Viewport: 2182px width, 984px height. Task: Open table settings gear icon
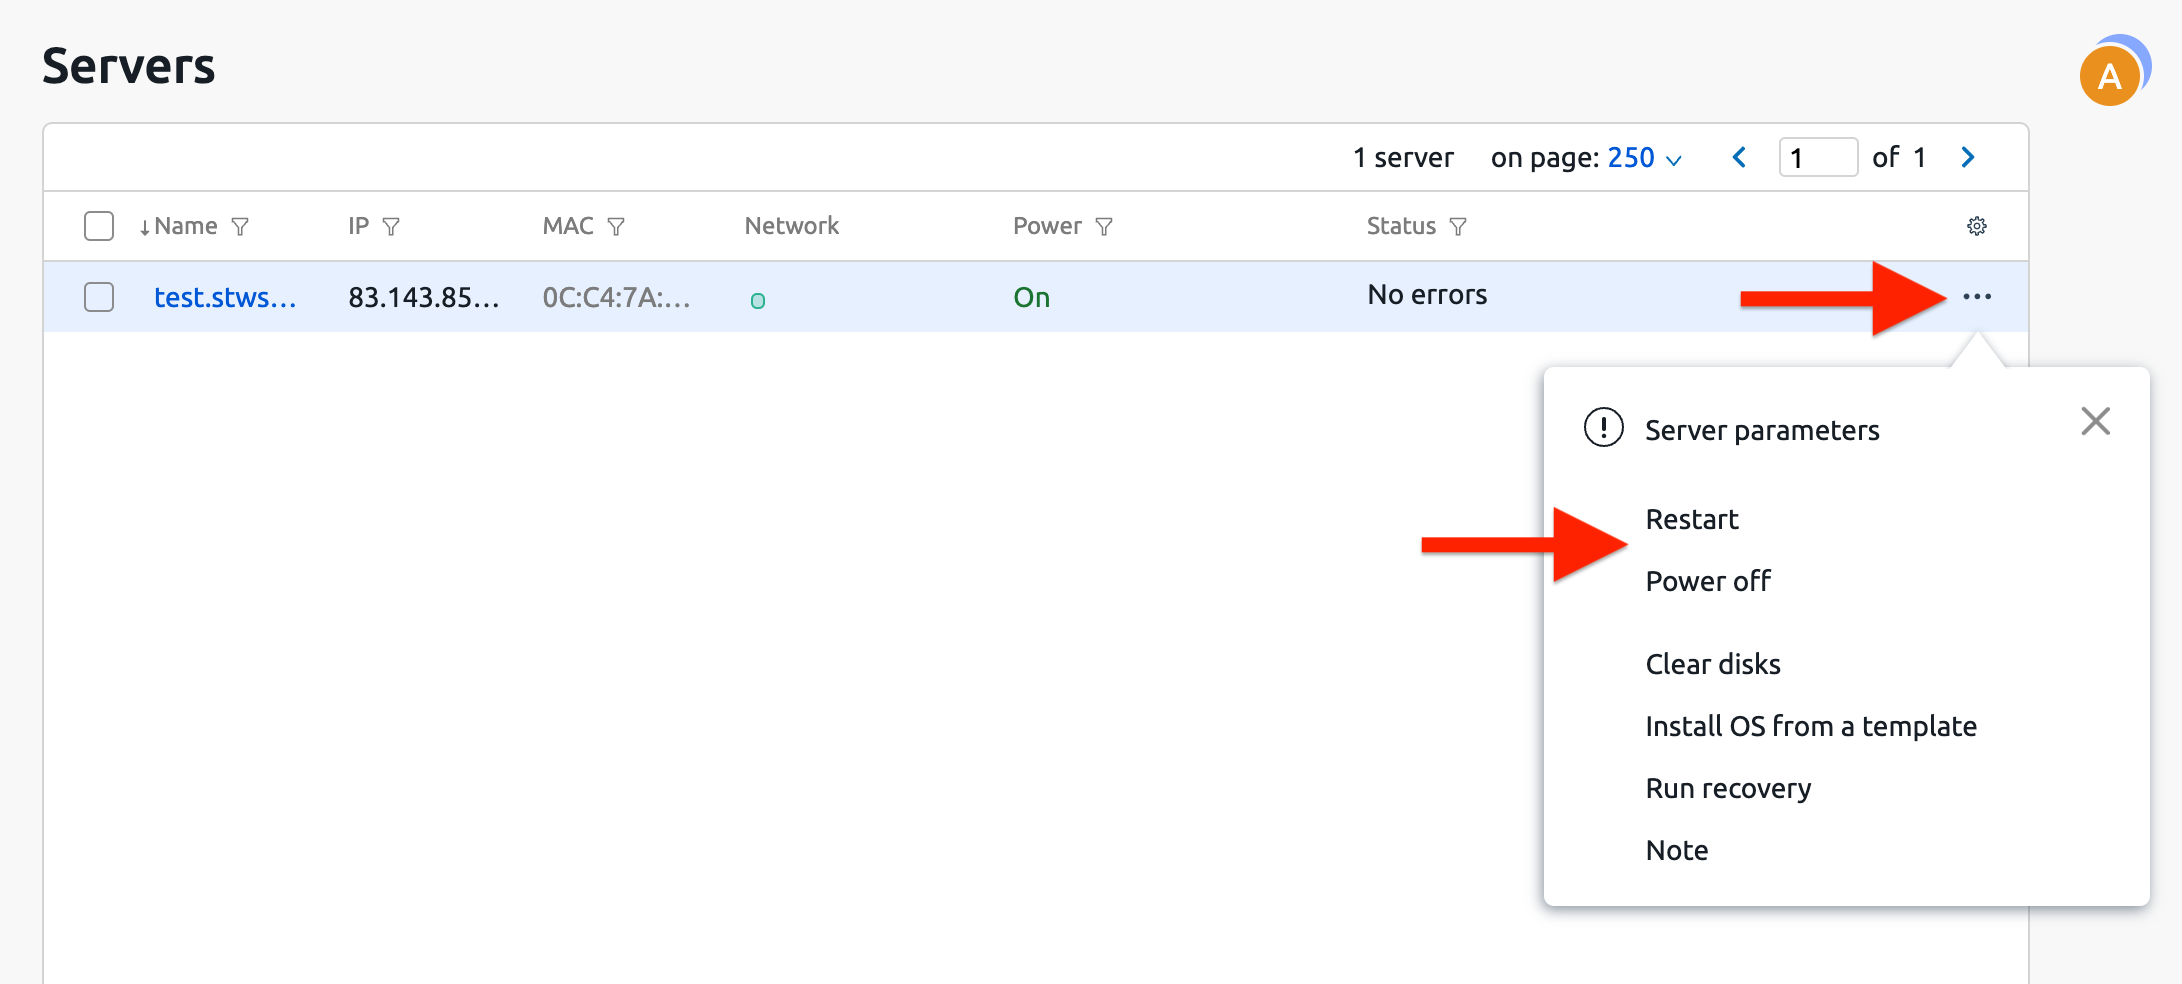(1976, 227)
